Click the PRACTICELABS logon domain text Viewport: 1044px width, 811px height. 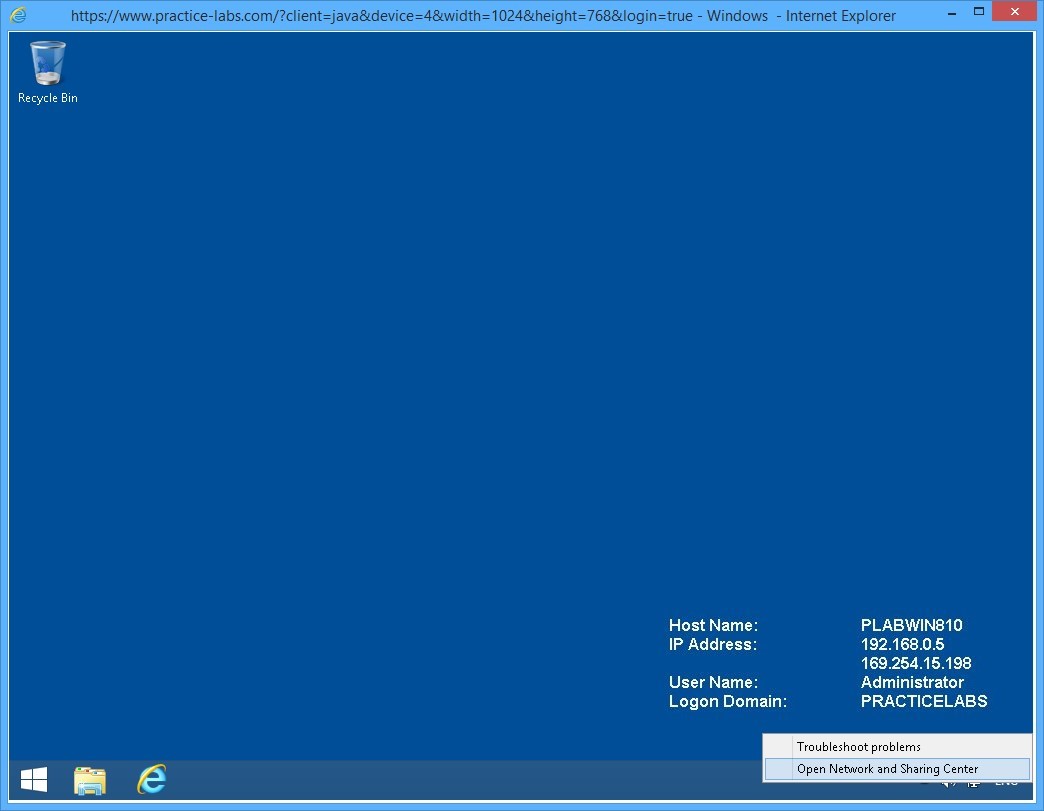(x=923, y=702)
